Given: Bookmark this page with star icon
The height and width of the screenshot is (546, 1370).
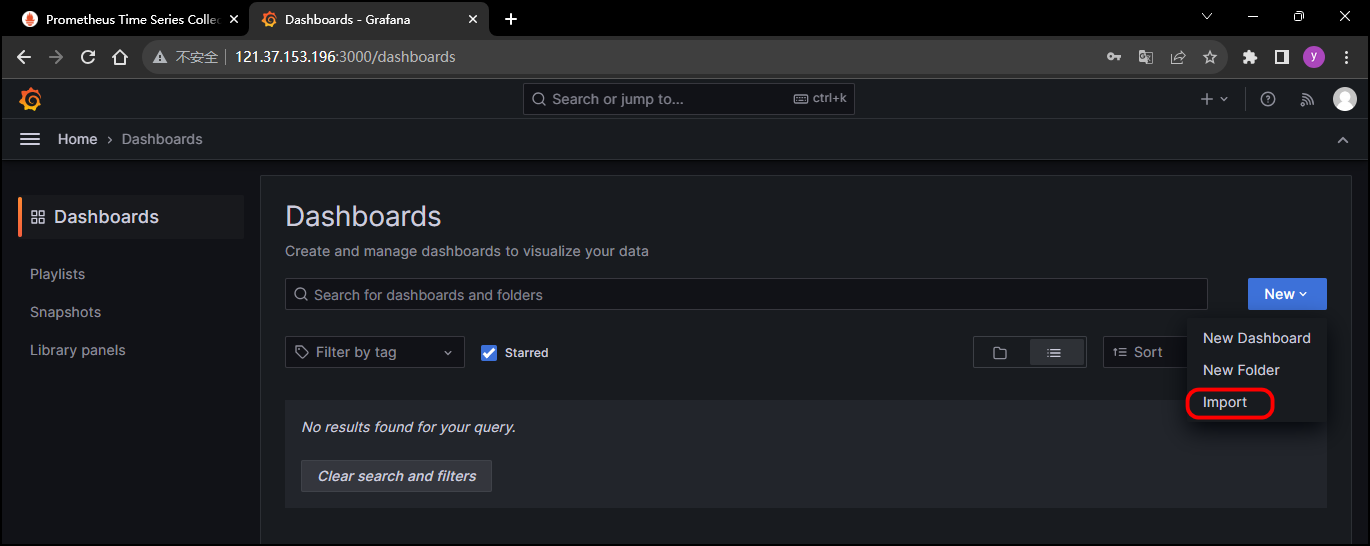Looking at the screenshot, I should (1210, 57).
